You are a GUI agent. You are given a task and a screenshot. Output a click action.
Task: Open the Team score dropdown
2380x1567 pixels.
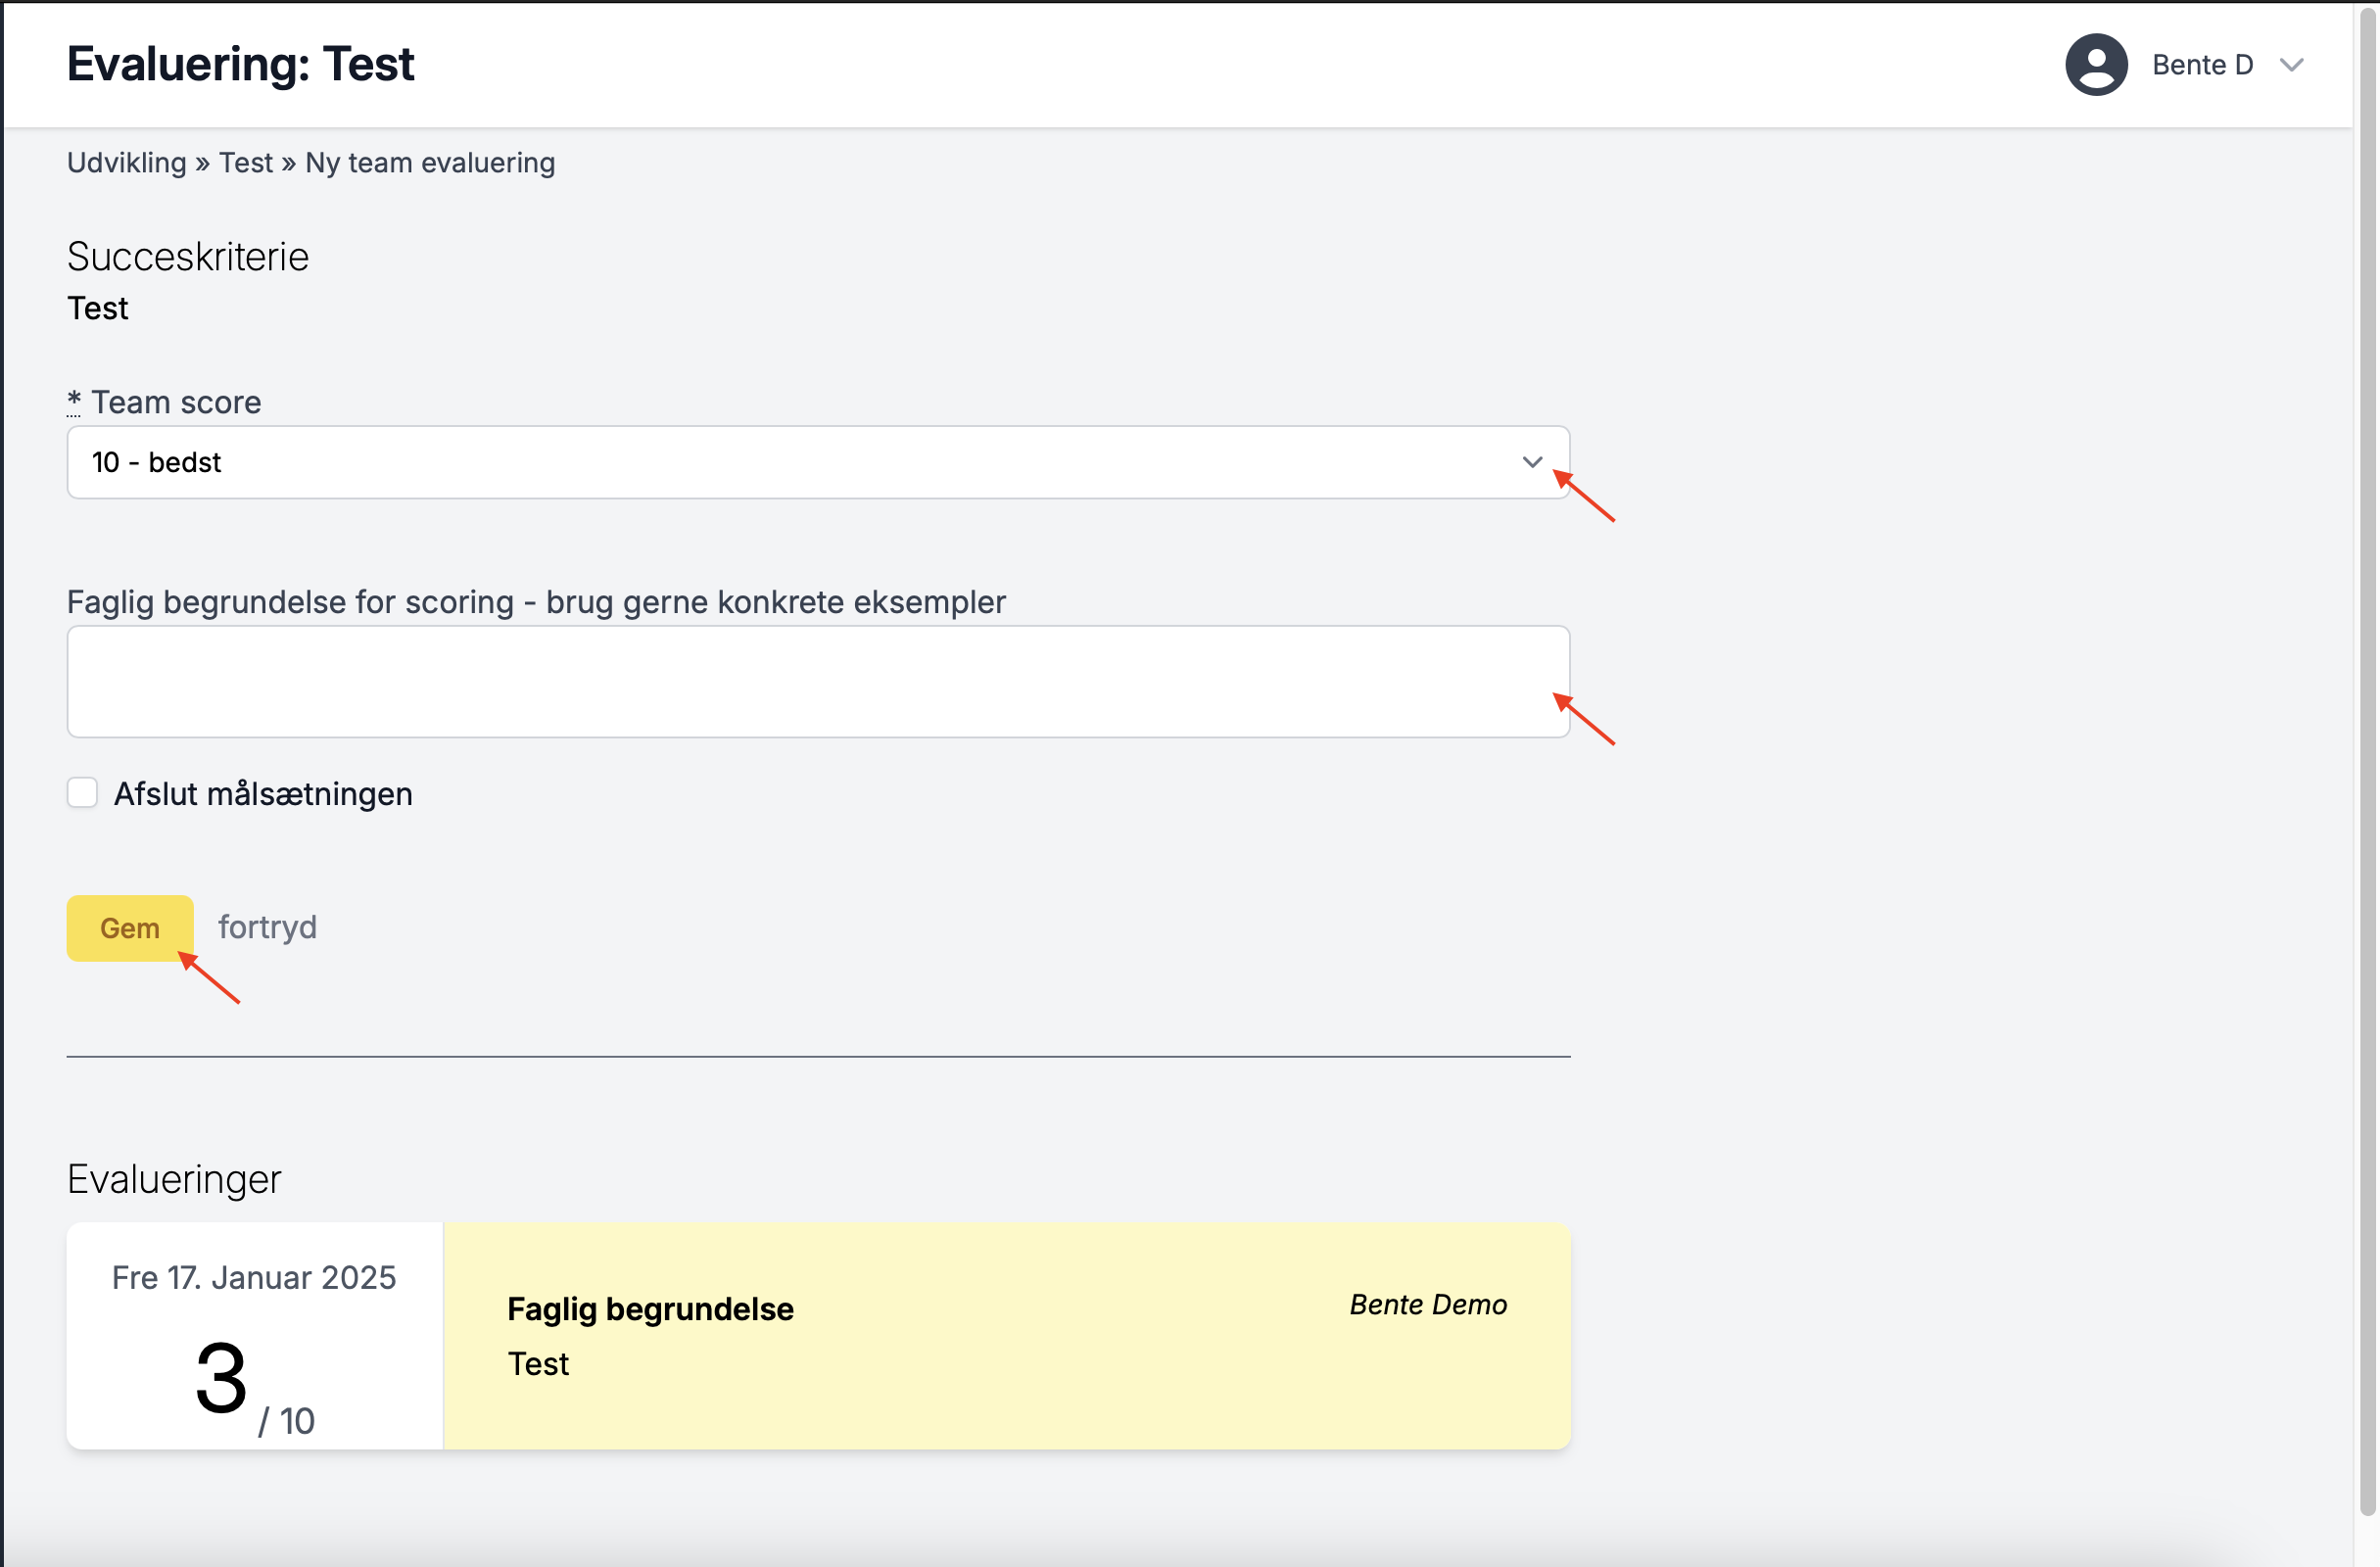point(818,462)
